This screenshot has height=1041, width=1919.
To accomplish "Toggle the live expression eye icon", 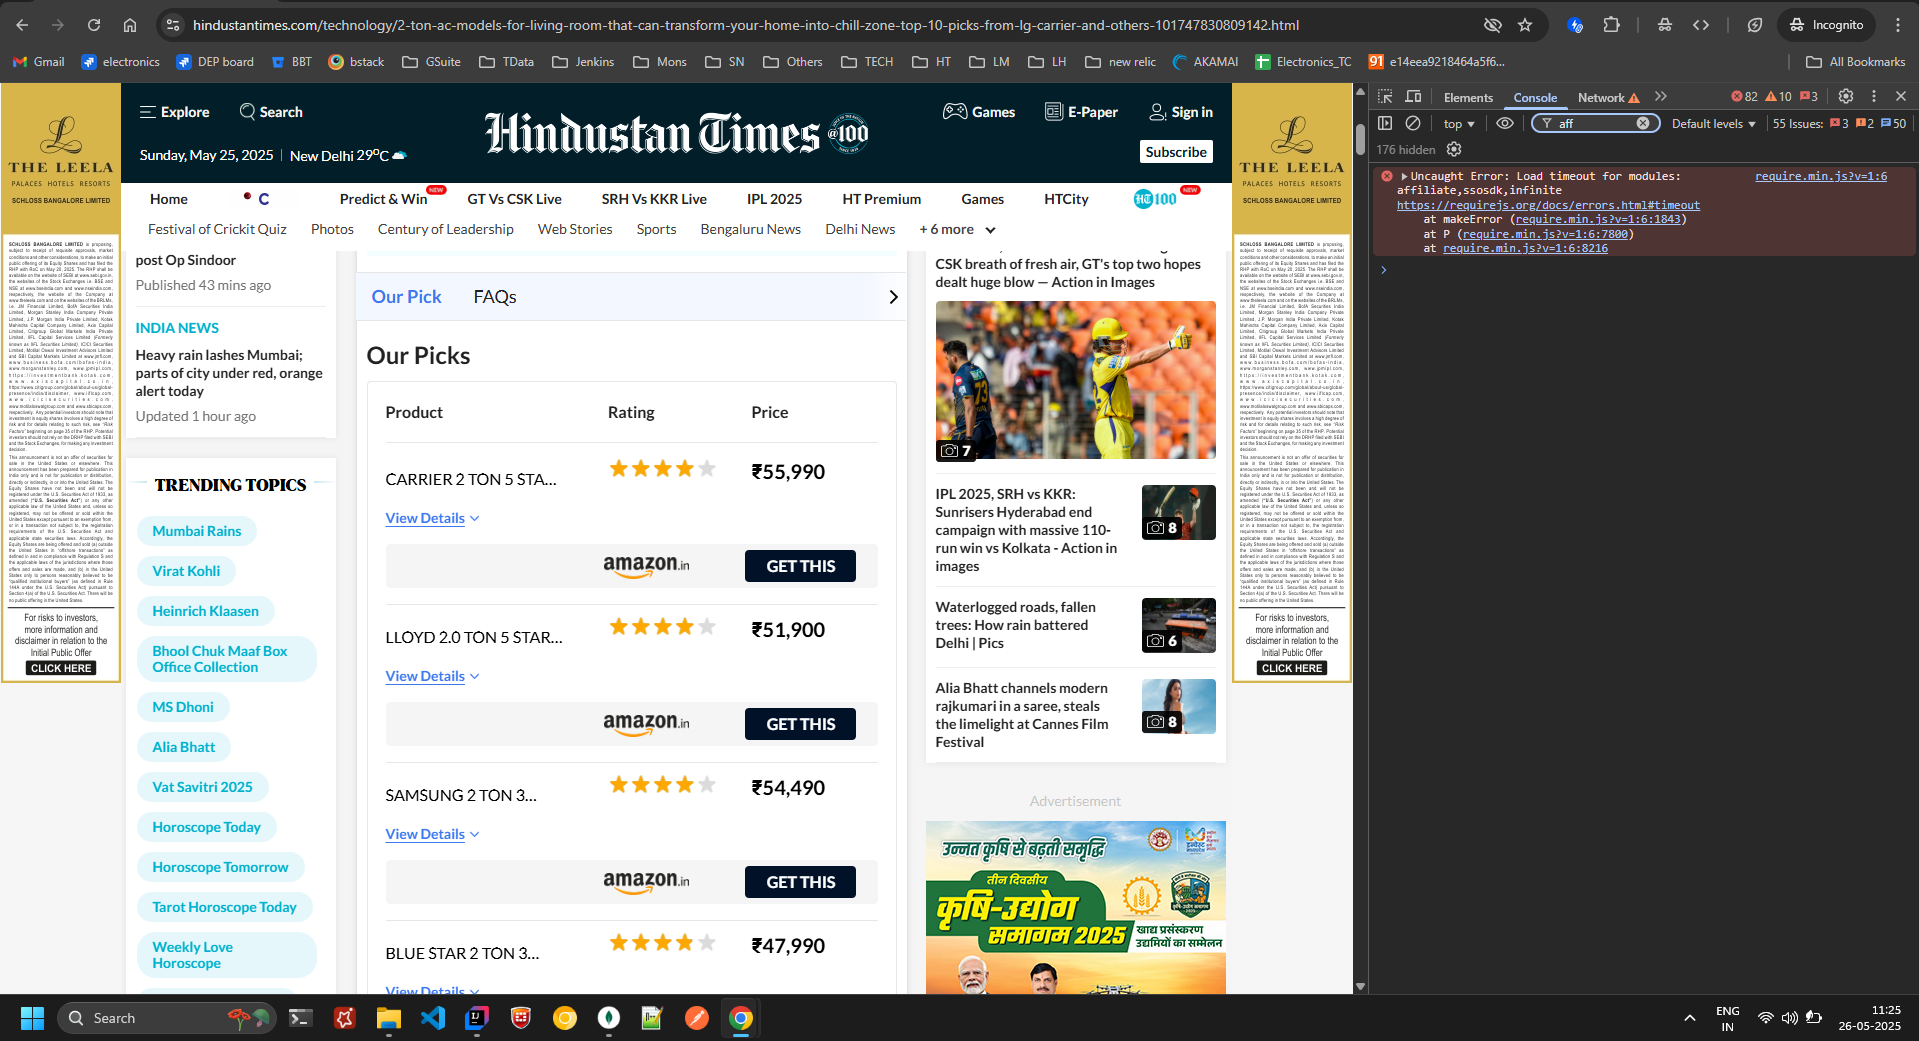I will (x=1505, y=123).
